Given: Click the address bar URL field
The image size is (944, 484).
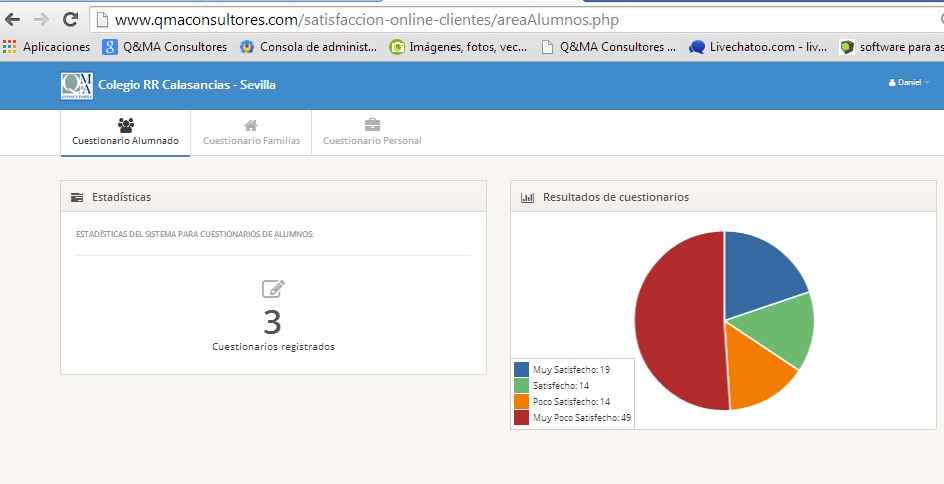Looking at the screenshot, I should tap(500, 19).
